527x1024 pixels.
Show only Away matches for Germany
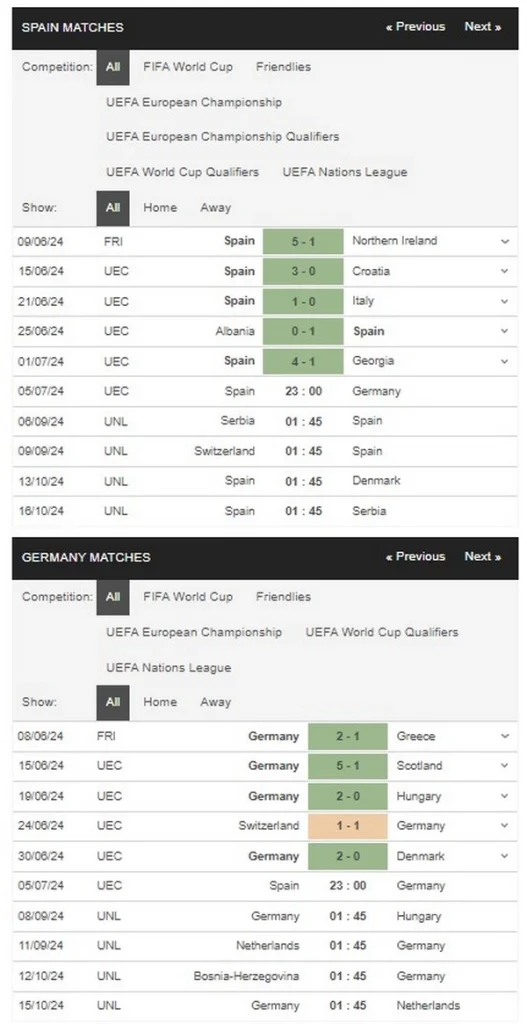coord(216,702)
